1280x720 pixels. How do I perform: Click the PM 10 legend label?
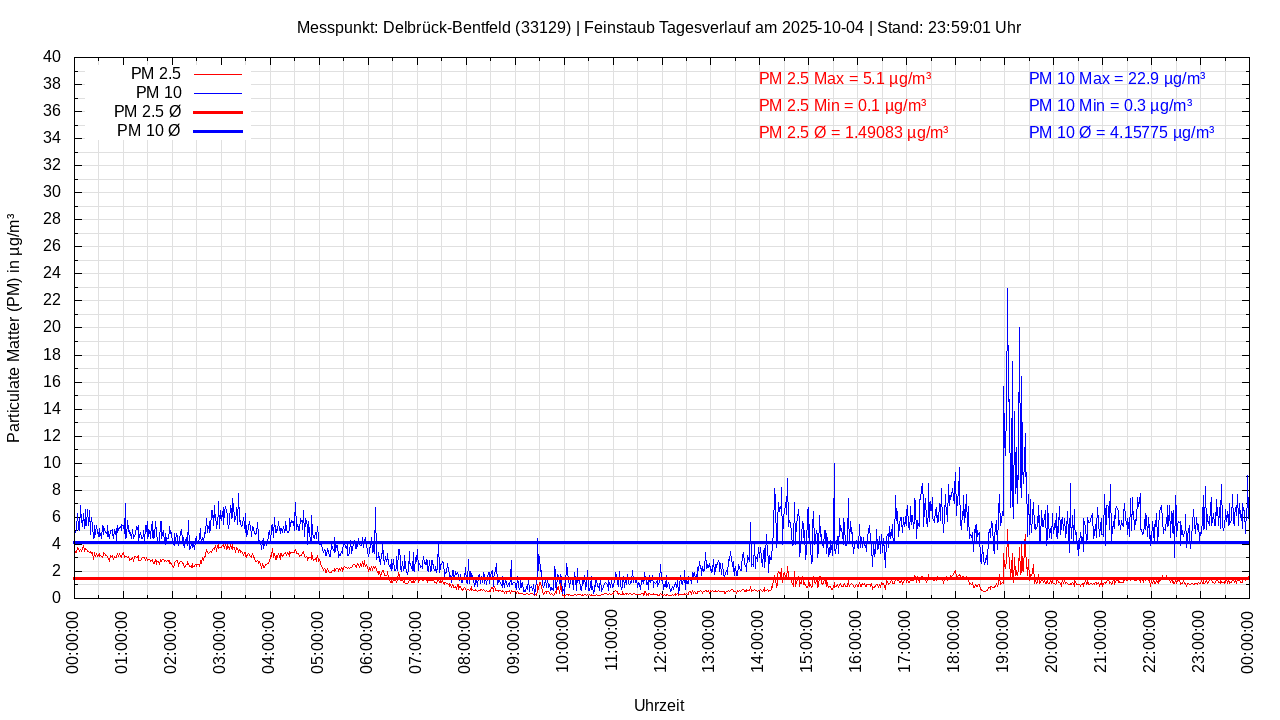158,93
